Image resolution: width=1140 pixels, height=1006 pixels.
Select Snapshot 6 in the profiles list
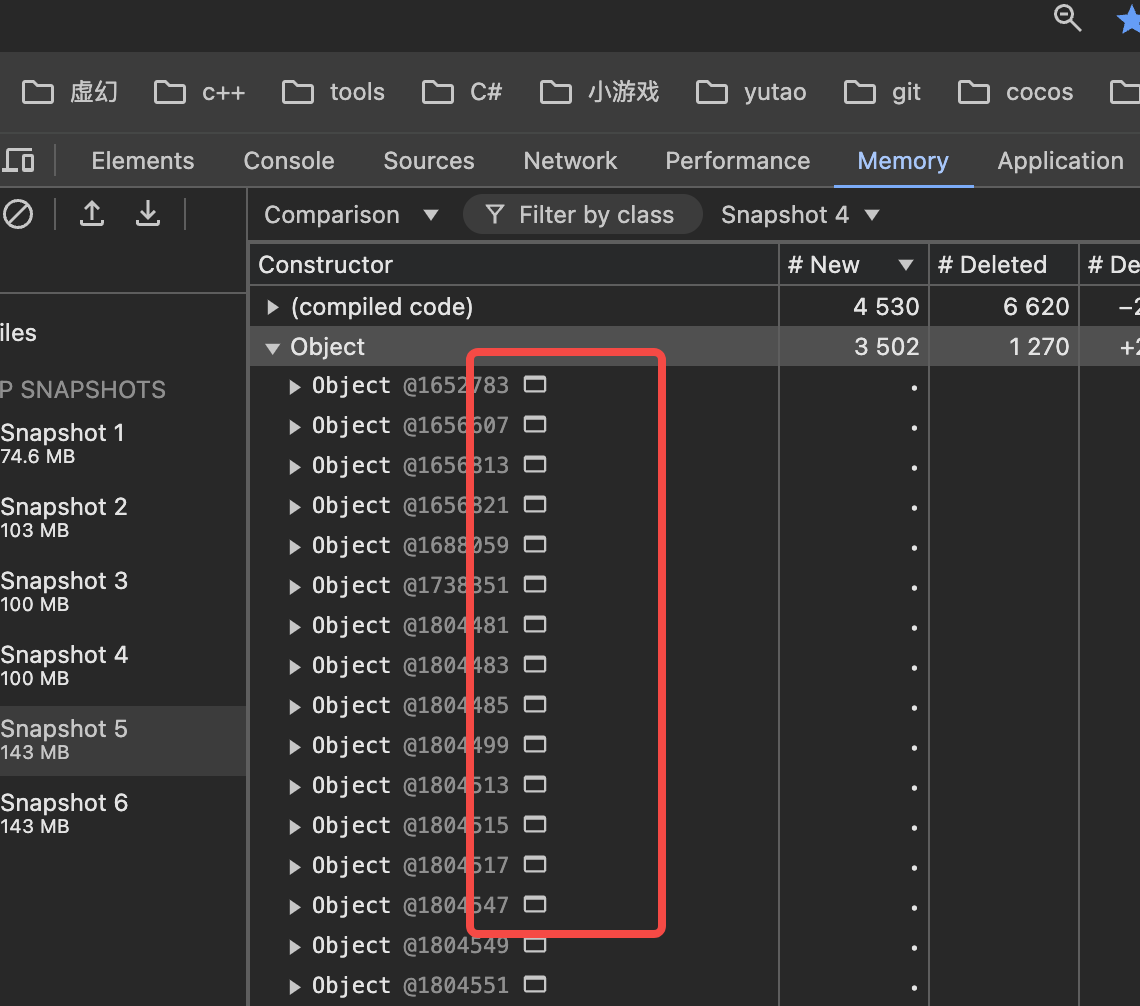(x=122, y=814)
